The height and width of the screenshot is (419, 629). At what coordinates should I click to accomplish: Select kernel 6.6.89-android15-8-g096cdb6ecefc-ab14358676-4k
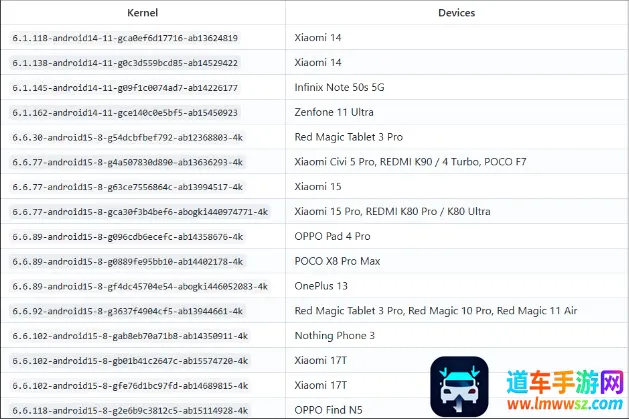point(128,237)
